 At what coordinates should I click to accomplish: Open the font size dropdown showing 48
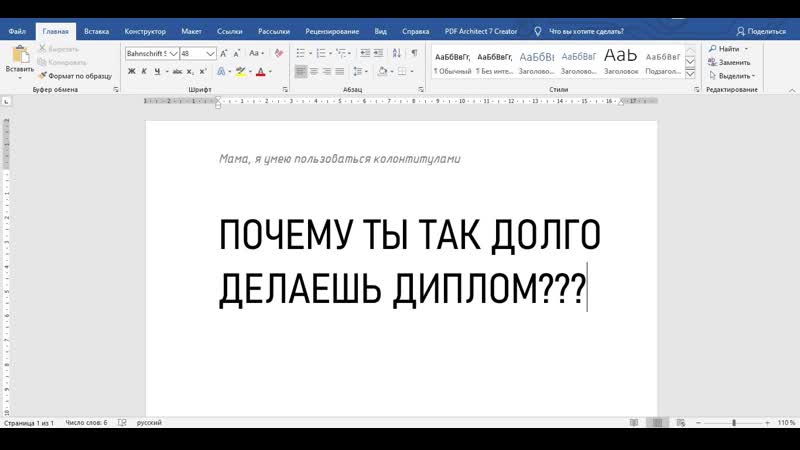[x=210, y=54]
